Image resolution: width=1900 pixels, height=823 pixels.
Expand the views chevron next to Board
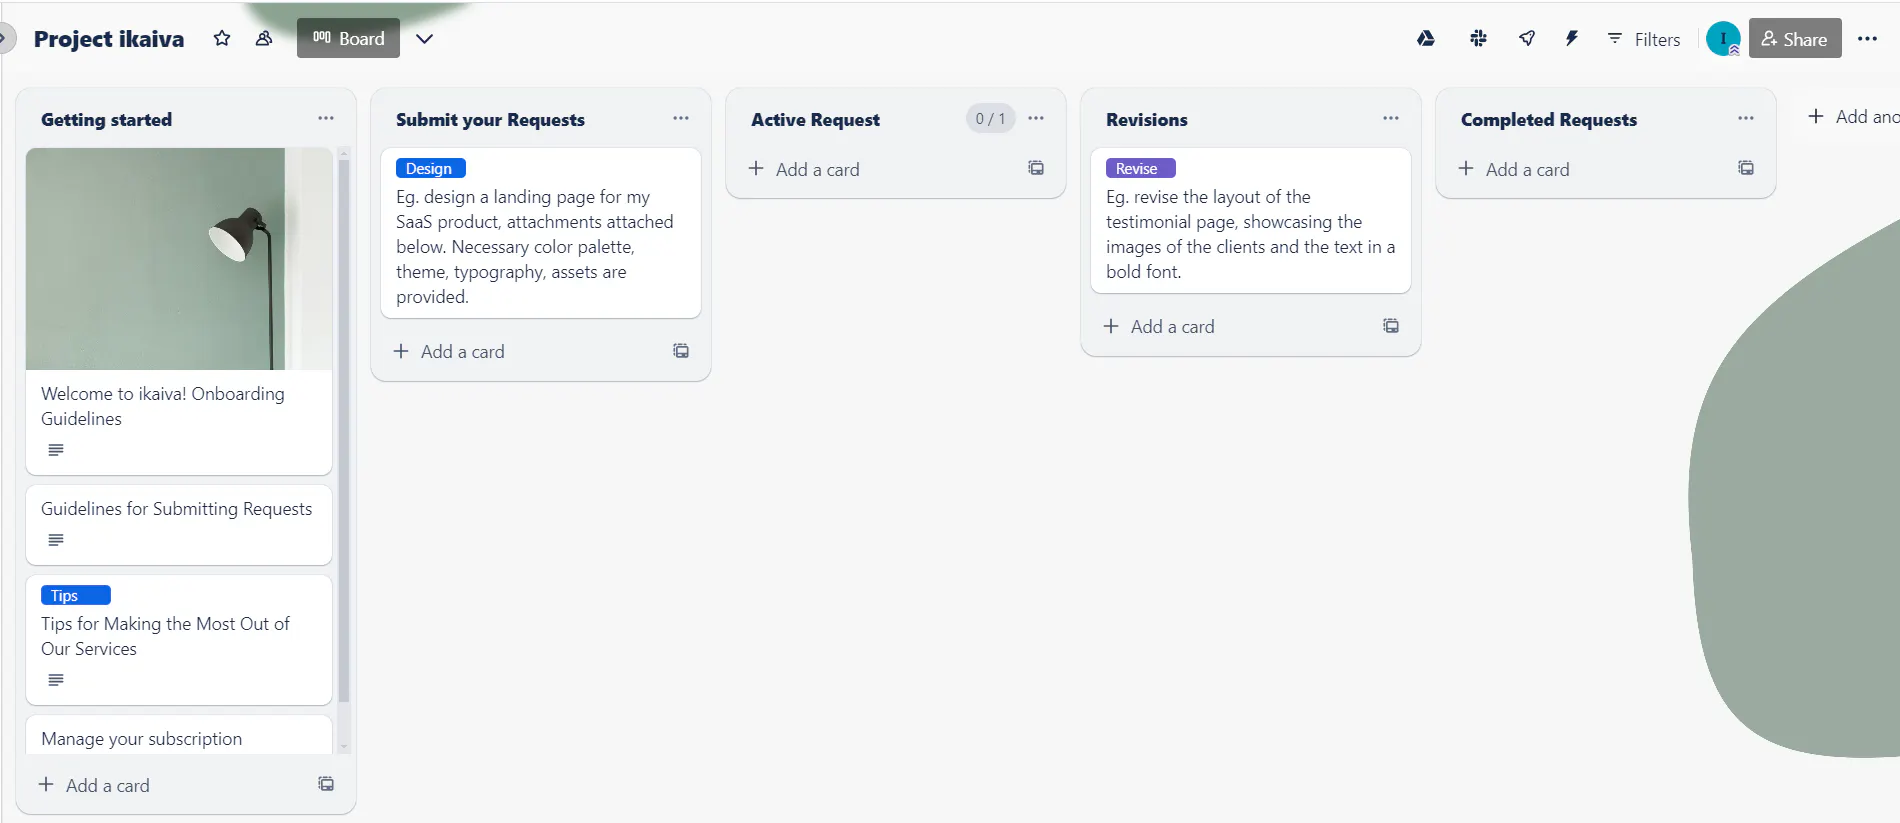pyautogui.click(x=424, y=39)
